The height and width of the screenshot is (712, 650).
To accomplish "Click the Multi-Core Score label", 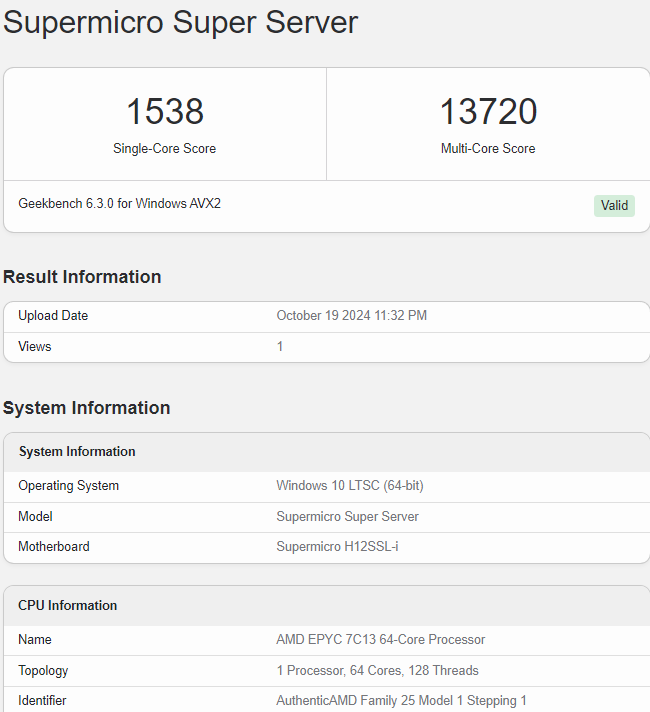I will pos(488,149).
